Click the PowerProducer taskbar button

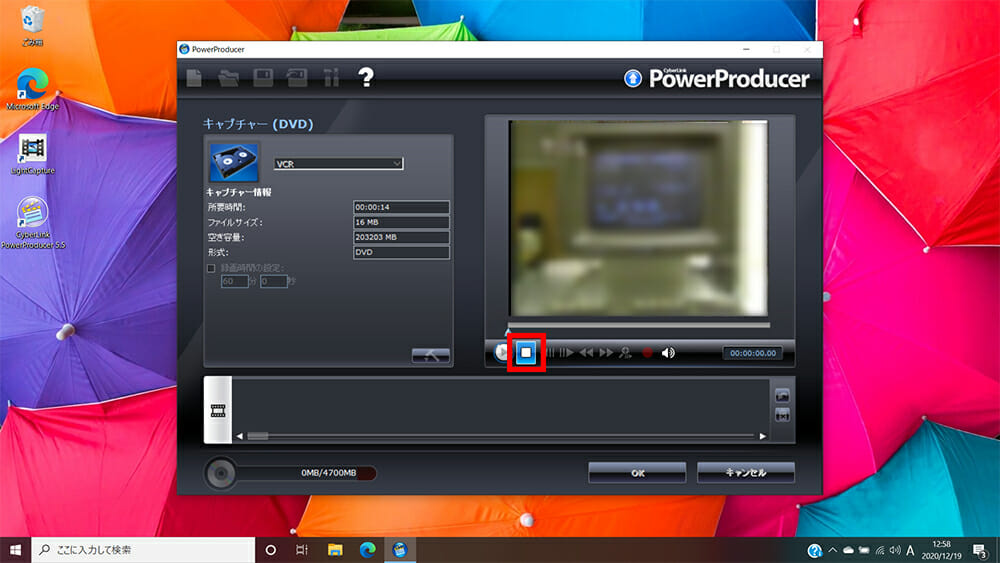[400, 550]
